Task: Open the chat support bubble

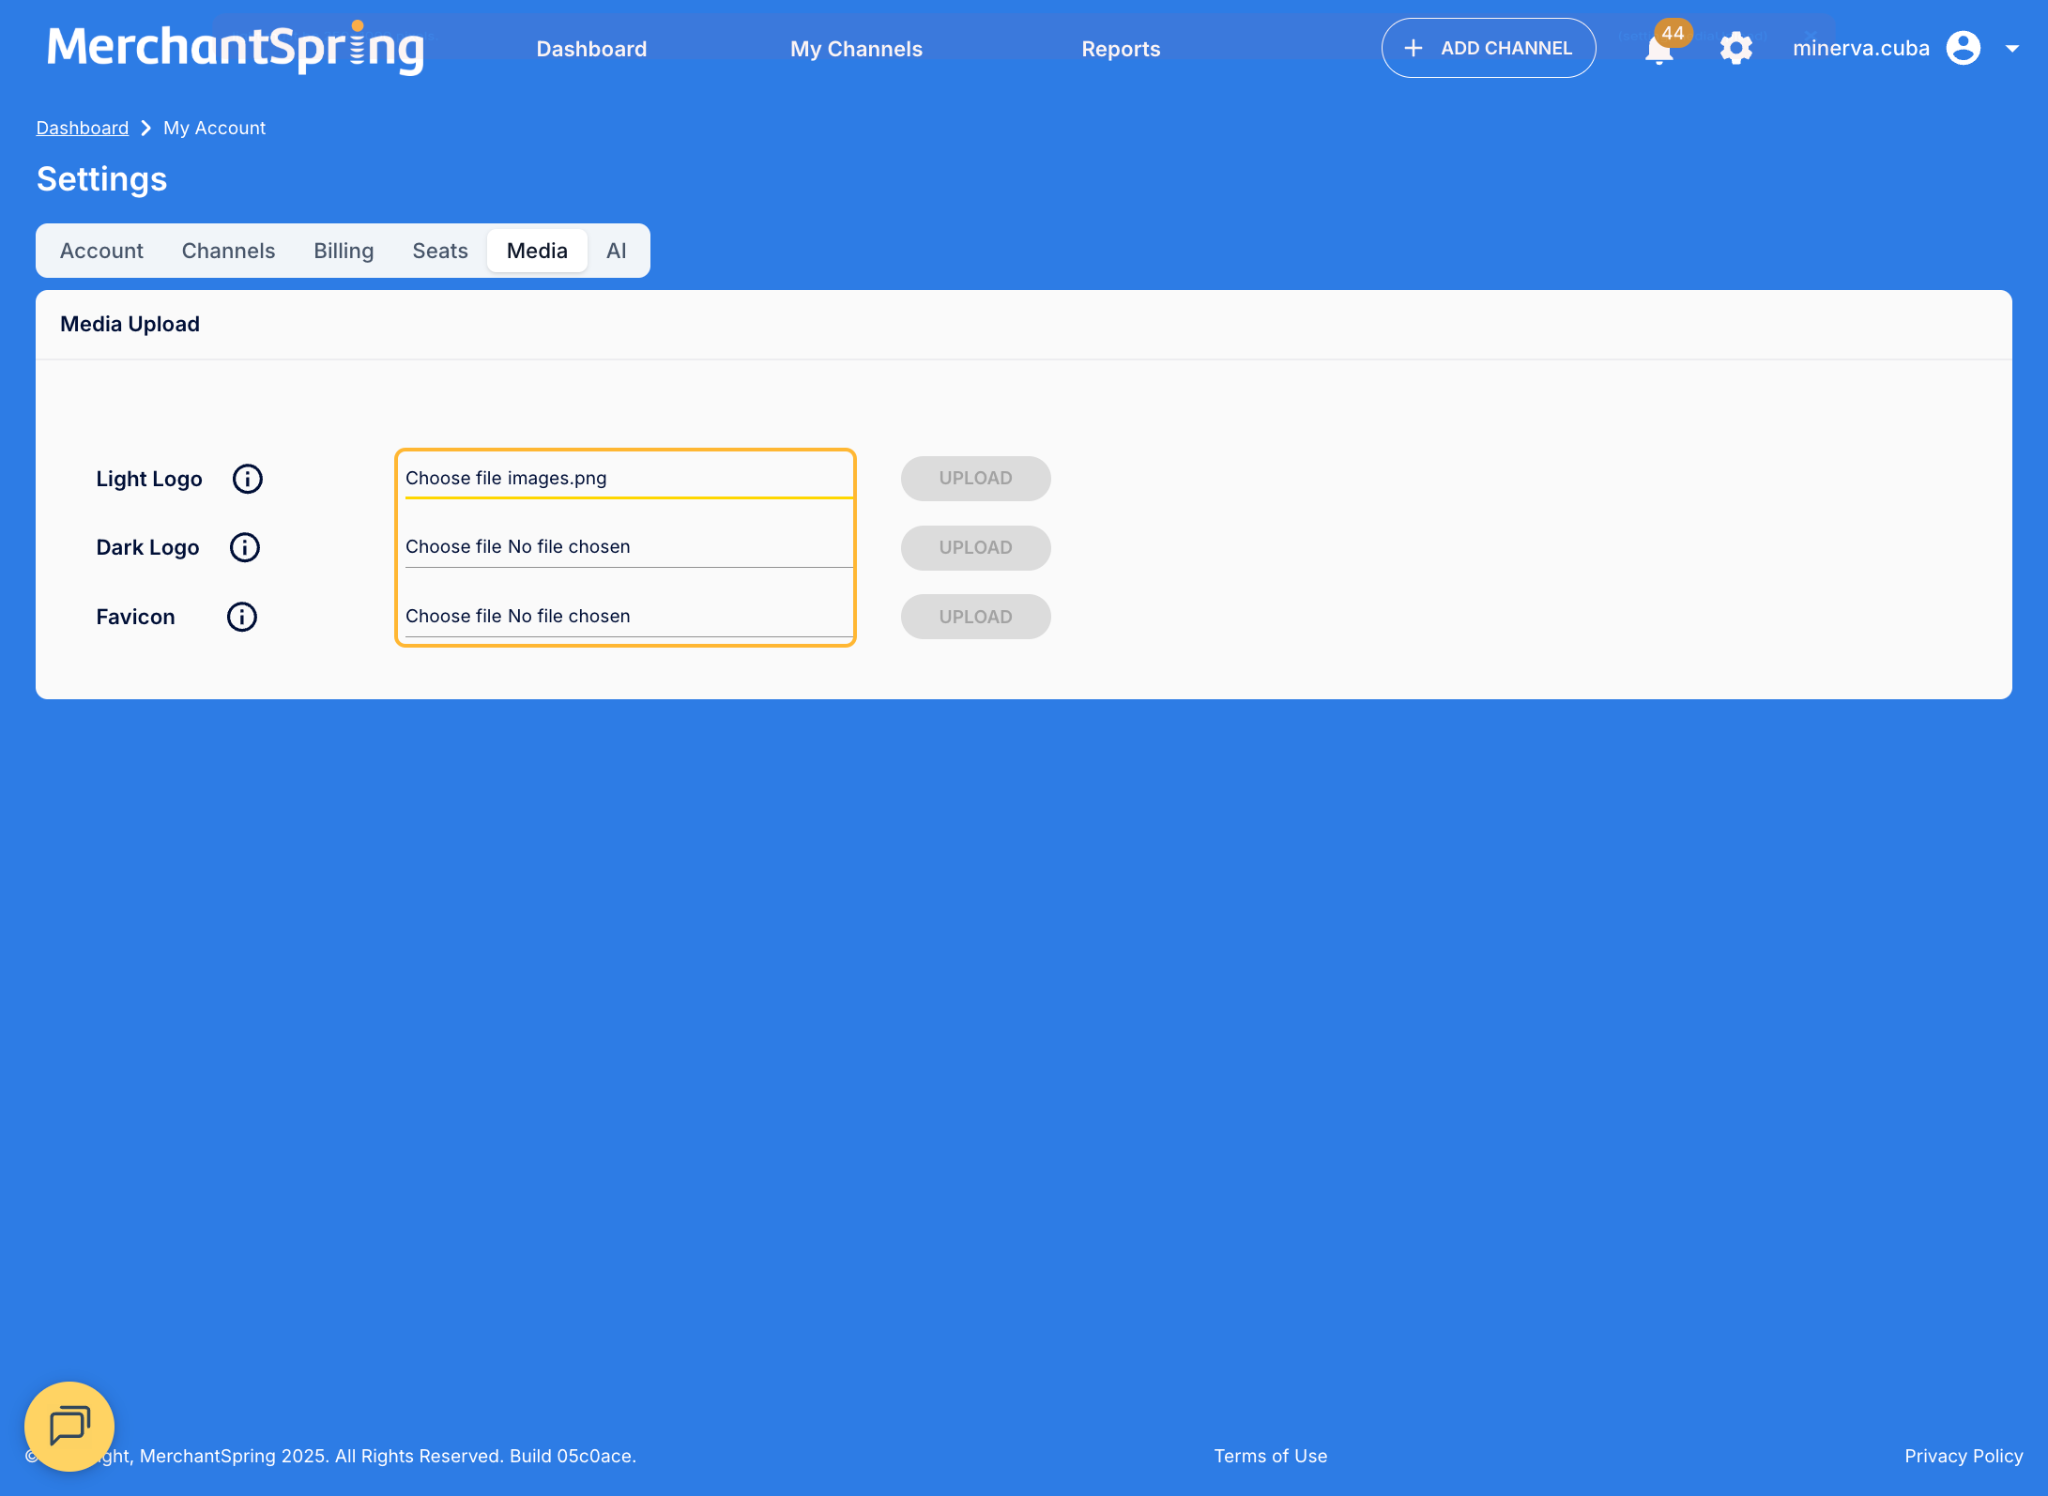Action: [x=69, y=1425]
